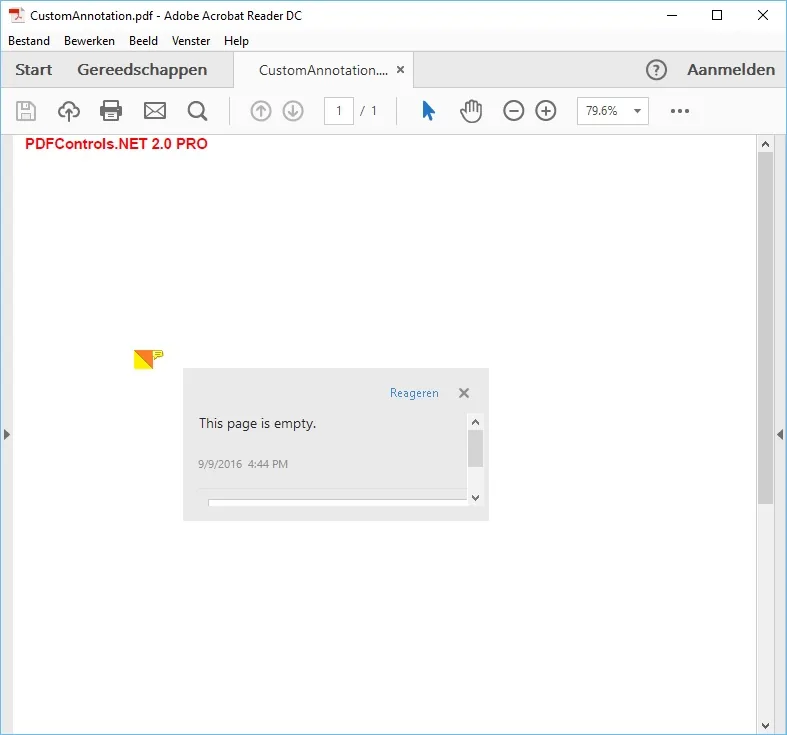The image size is (787, 735).
Task: Close the comment popup note
Action: click(x=464, y=393)
